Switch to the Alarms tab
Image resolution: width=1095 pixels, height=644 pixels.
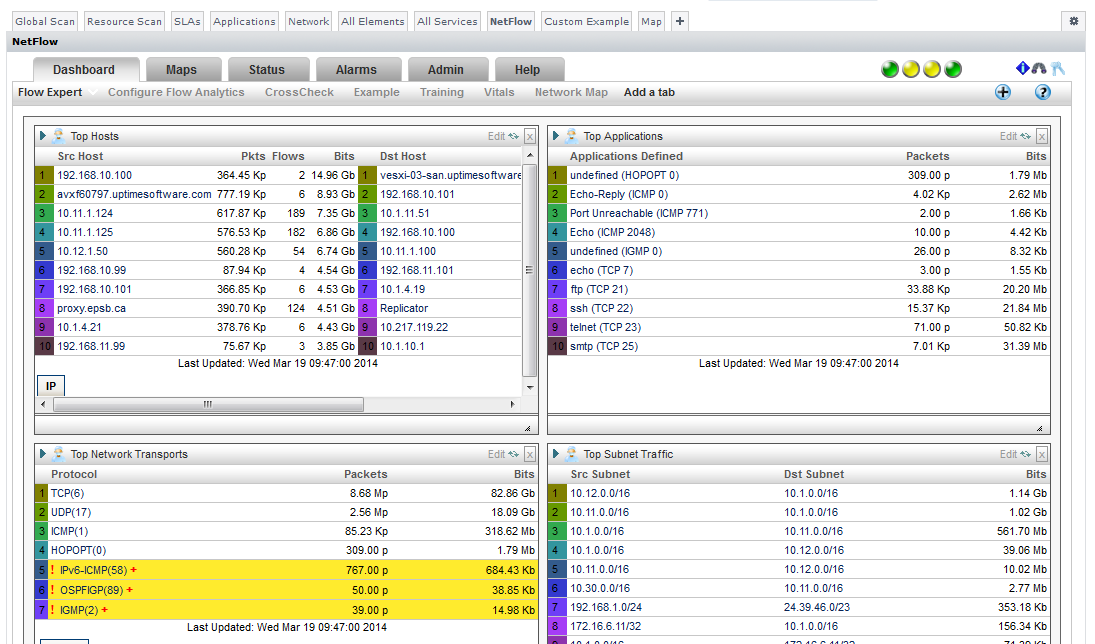click(356, 70)
